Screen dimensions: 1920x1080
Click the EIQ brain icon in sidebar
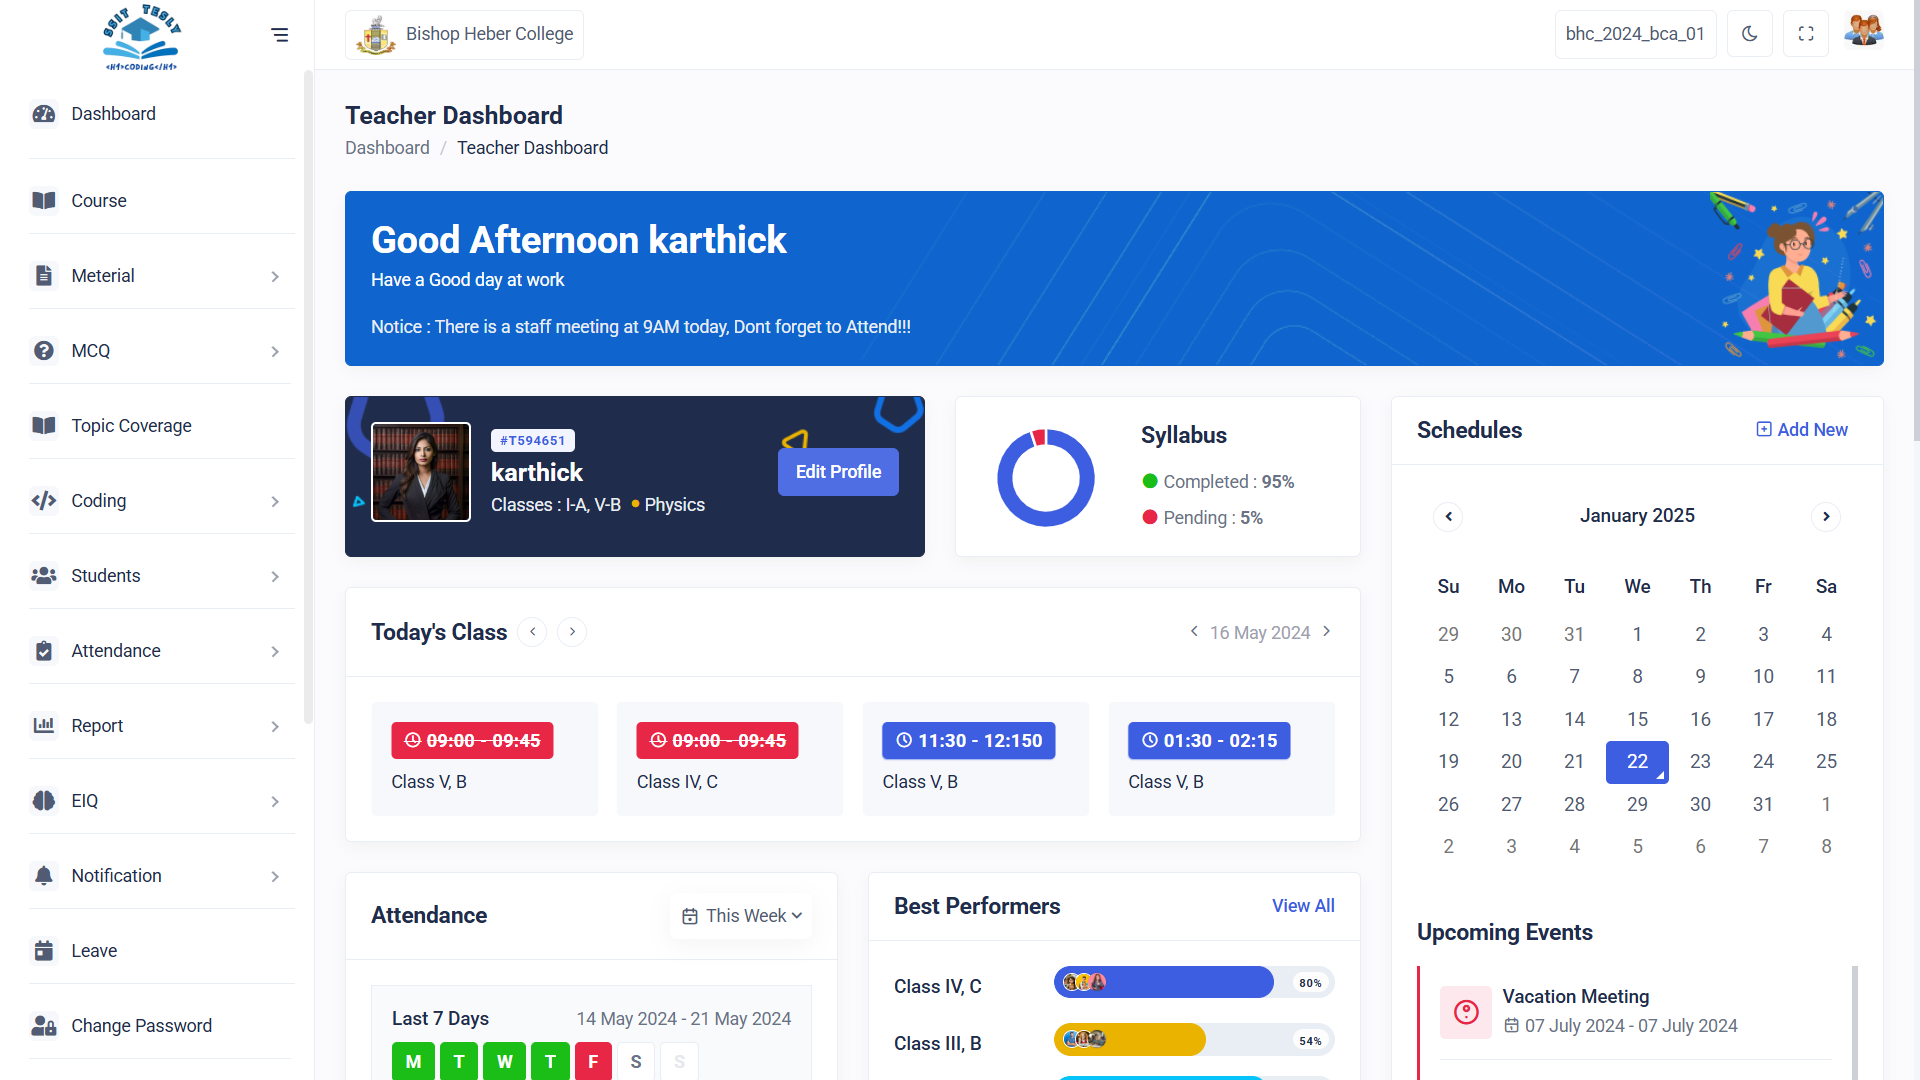click(x=44, y=801)
